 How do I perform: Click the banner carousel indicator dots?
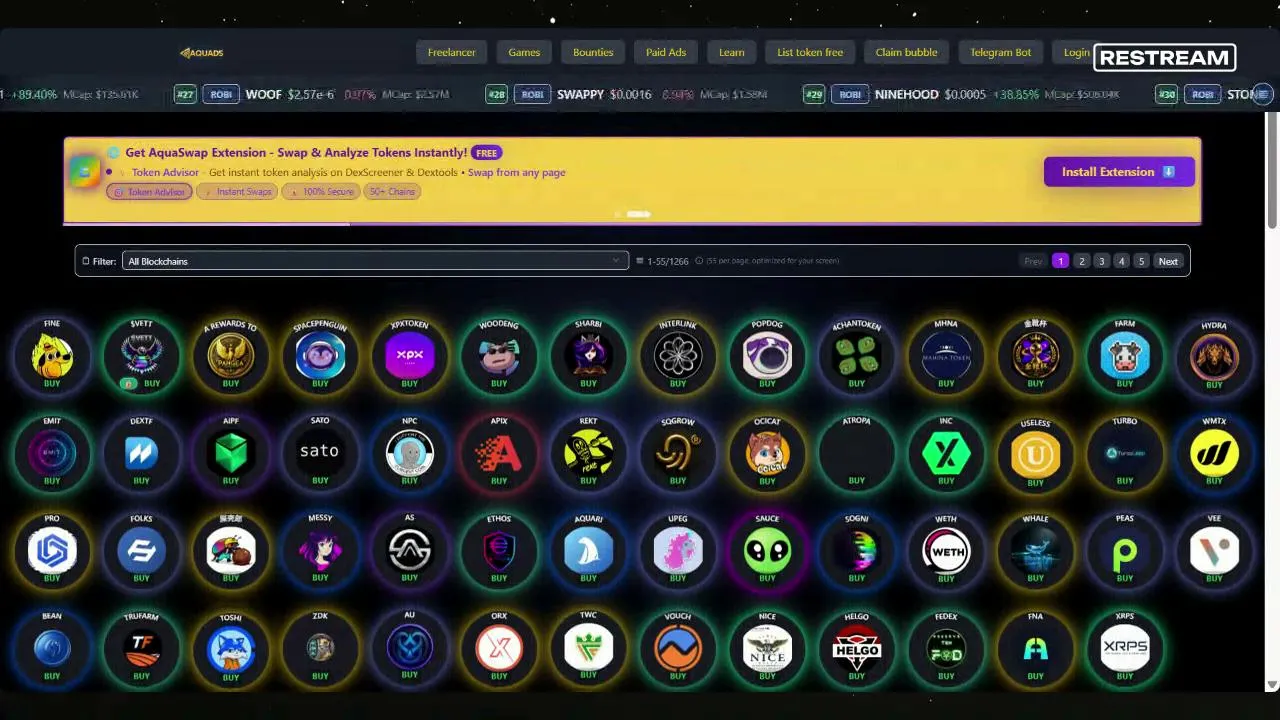[x=633, y=214]
